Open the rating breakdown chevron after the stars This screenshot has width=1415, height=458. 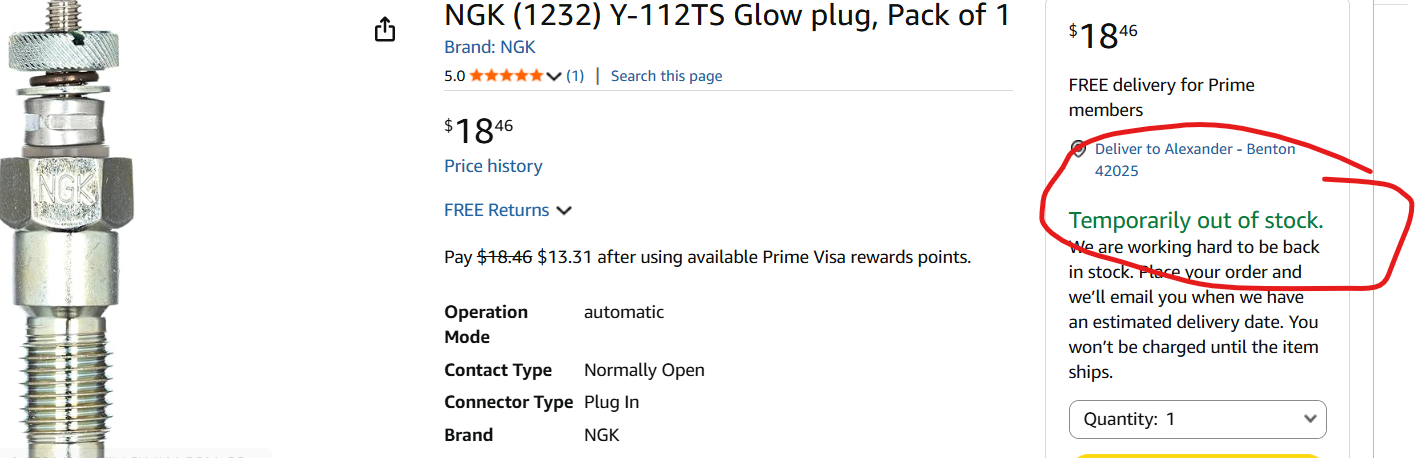pyautogui.click(x=554, y=77)
